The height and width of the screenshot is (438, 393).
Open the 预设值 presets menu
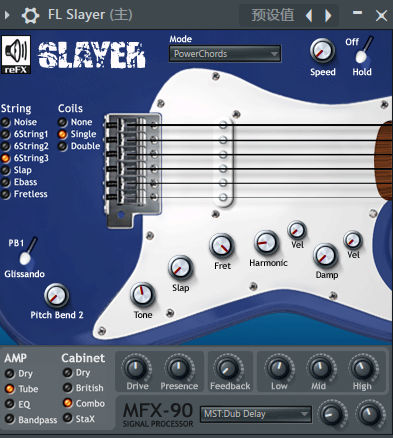coord(273,15)
